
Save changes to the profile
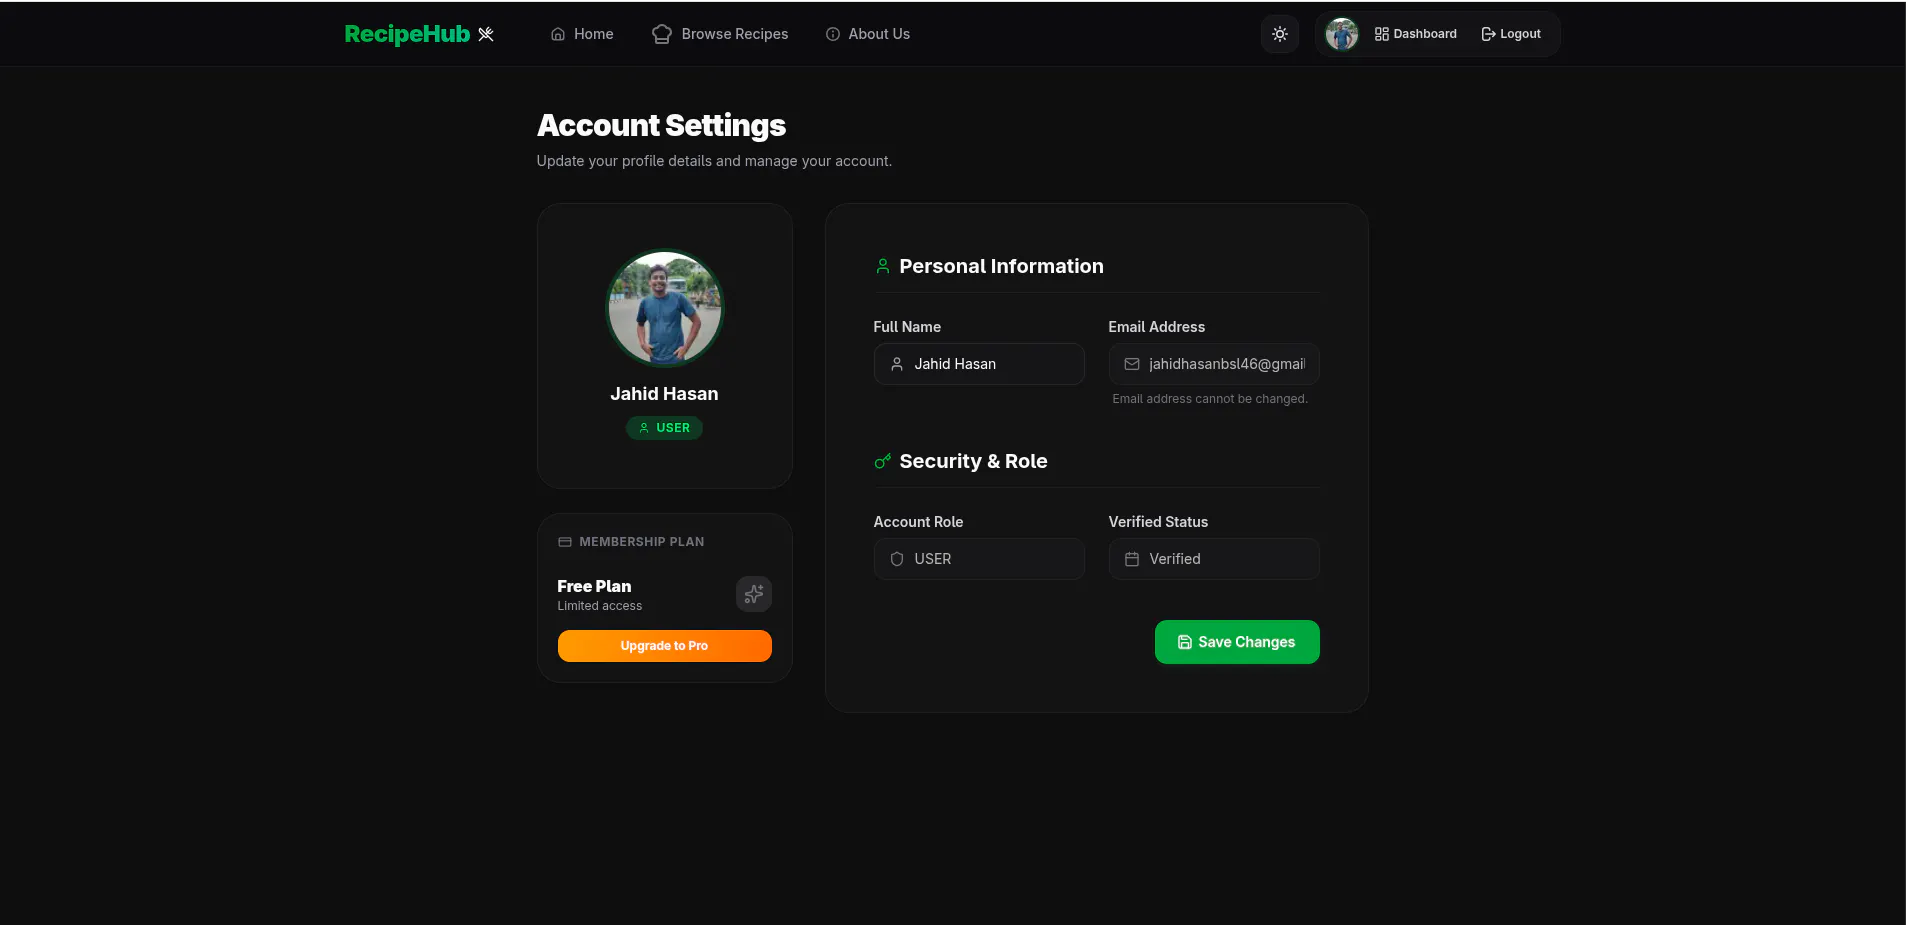pos(1237,642)
